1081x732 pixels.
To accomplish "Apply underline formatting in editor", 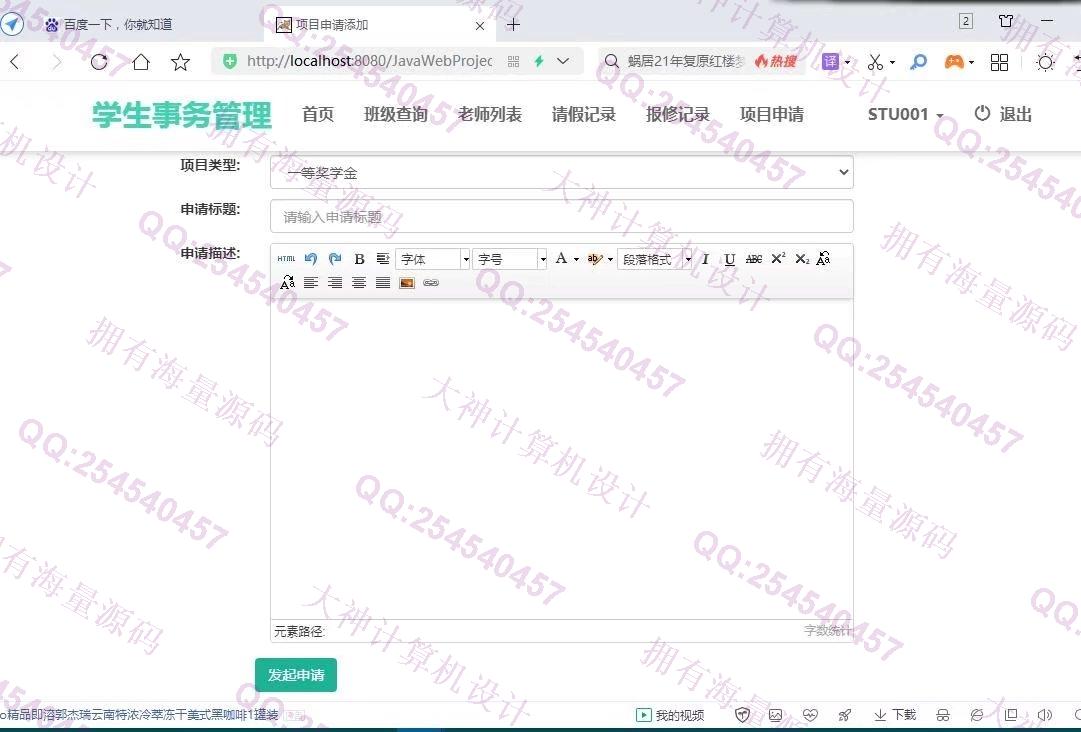I will (729, 259).
